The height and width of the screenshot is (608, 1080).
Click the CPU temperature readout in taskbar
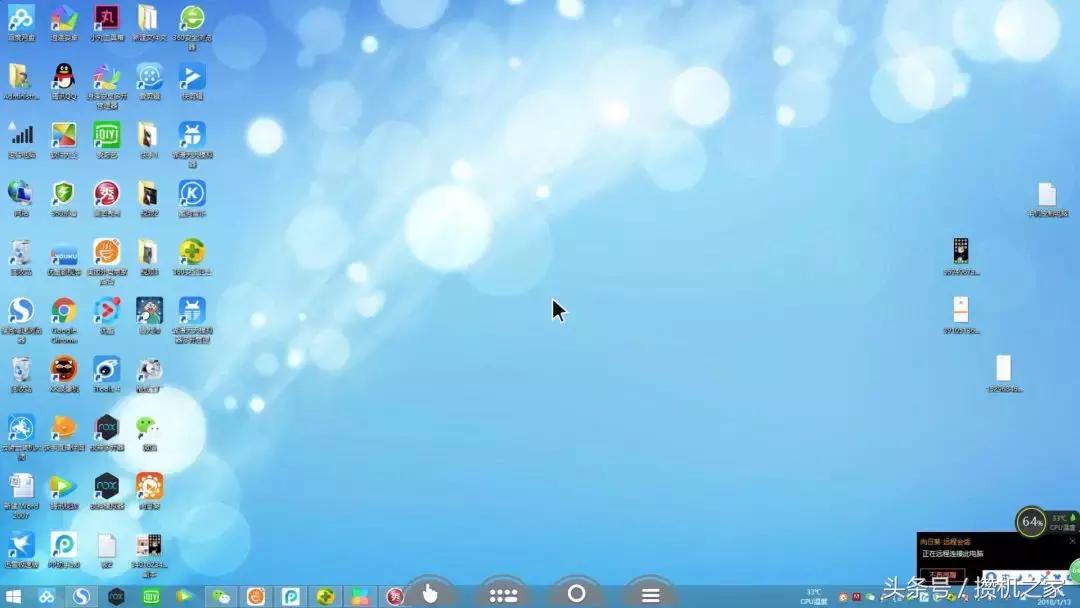813,596
